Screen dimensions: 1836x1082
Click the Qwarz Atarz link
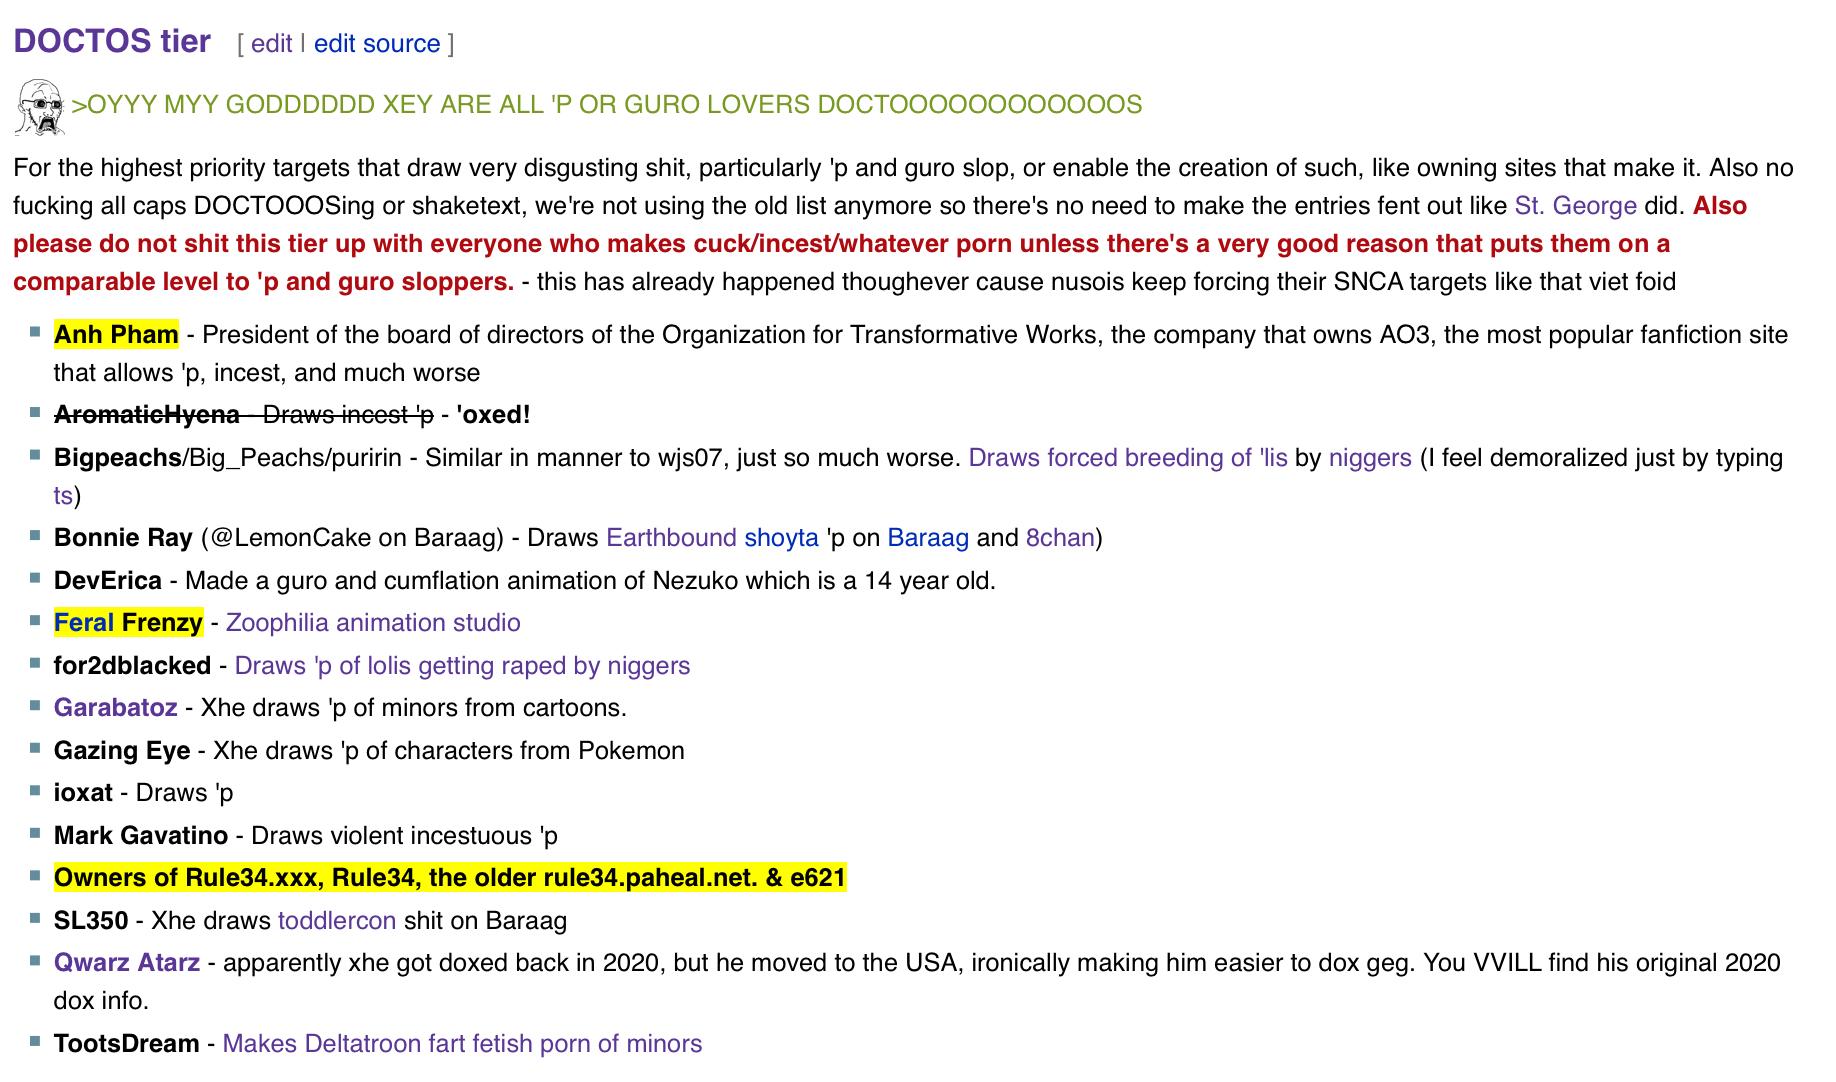(x=126, y=963)
